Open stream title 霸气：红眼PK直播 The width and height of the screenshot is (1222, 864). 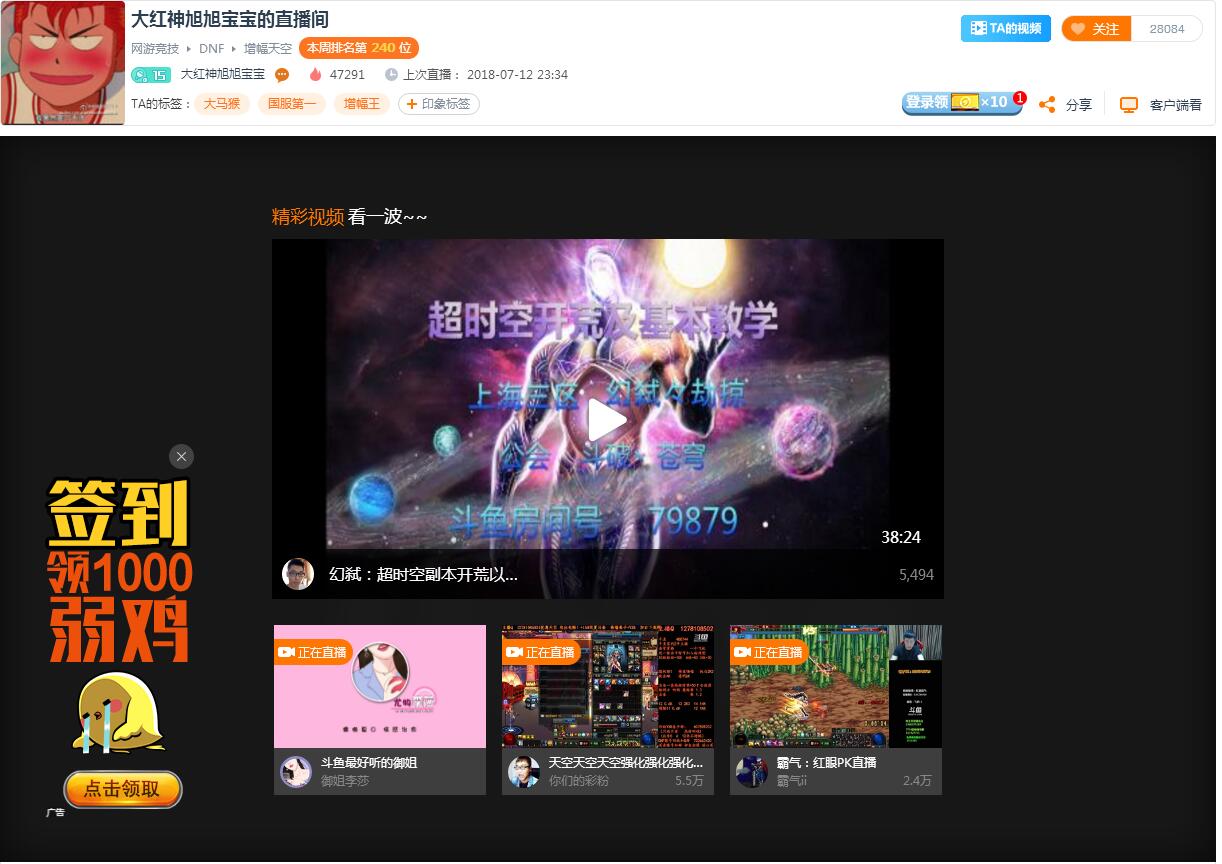tap(827, 763)
